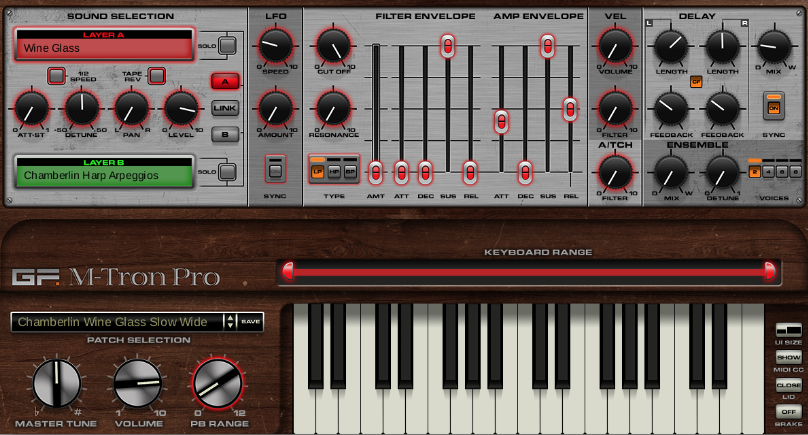Toggle Solo for Layer B
808x435 pixels.
[x=227, y=172]
